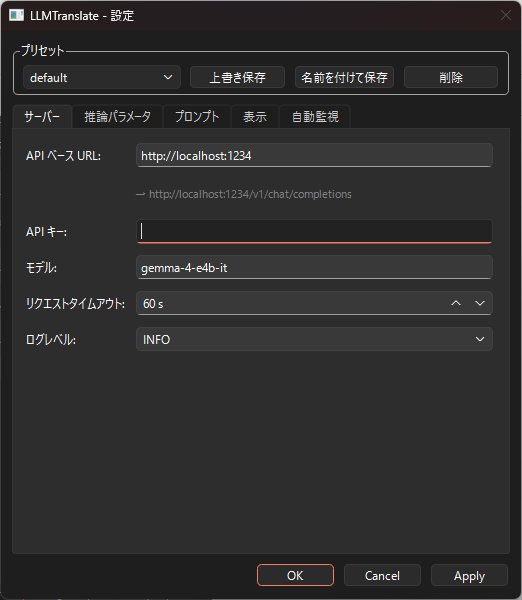
Task: Switch to the サーバー tab
Action: click(x=42, y=116)
